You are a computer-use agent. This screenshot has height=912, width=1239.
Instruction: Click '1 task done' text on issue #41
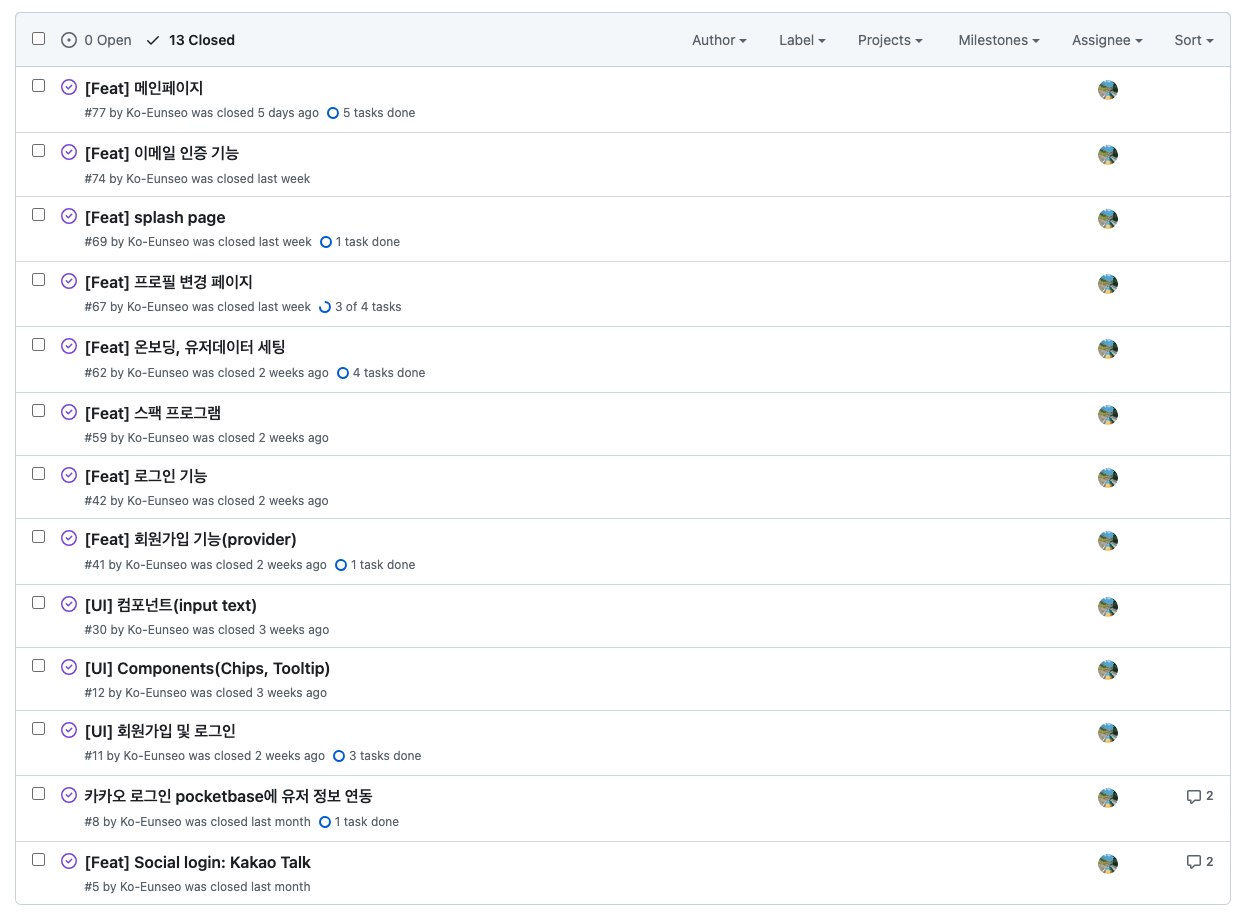(383, 565)
